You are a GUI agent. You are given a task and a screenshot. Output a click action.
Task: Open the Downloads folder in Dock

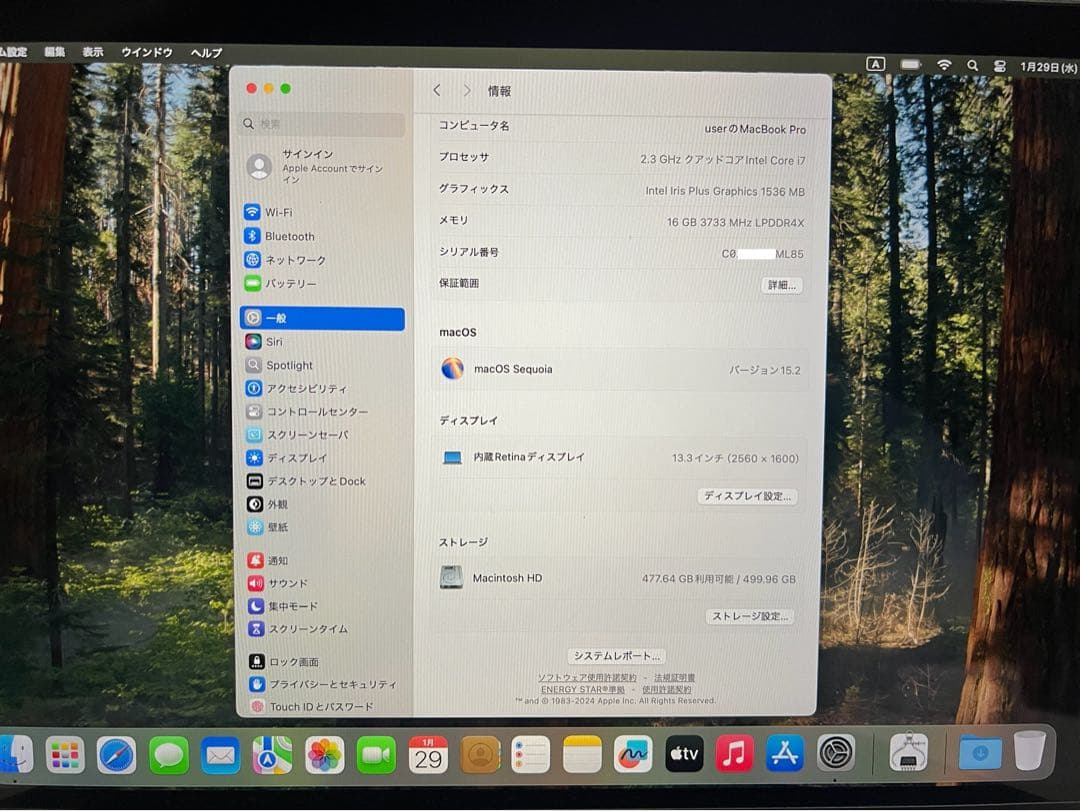(x=979, y=752)
